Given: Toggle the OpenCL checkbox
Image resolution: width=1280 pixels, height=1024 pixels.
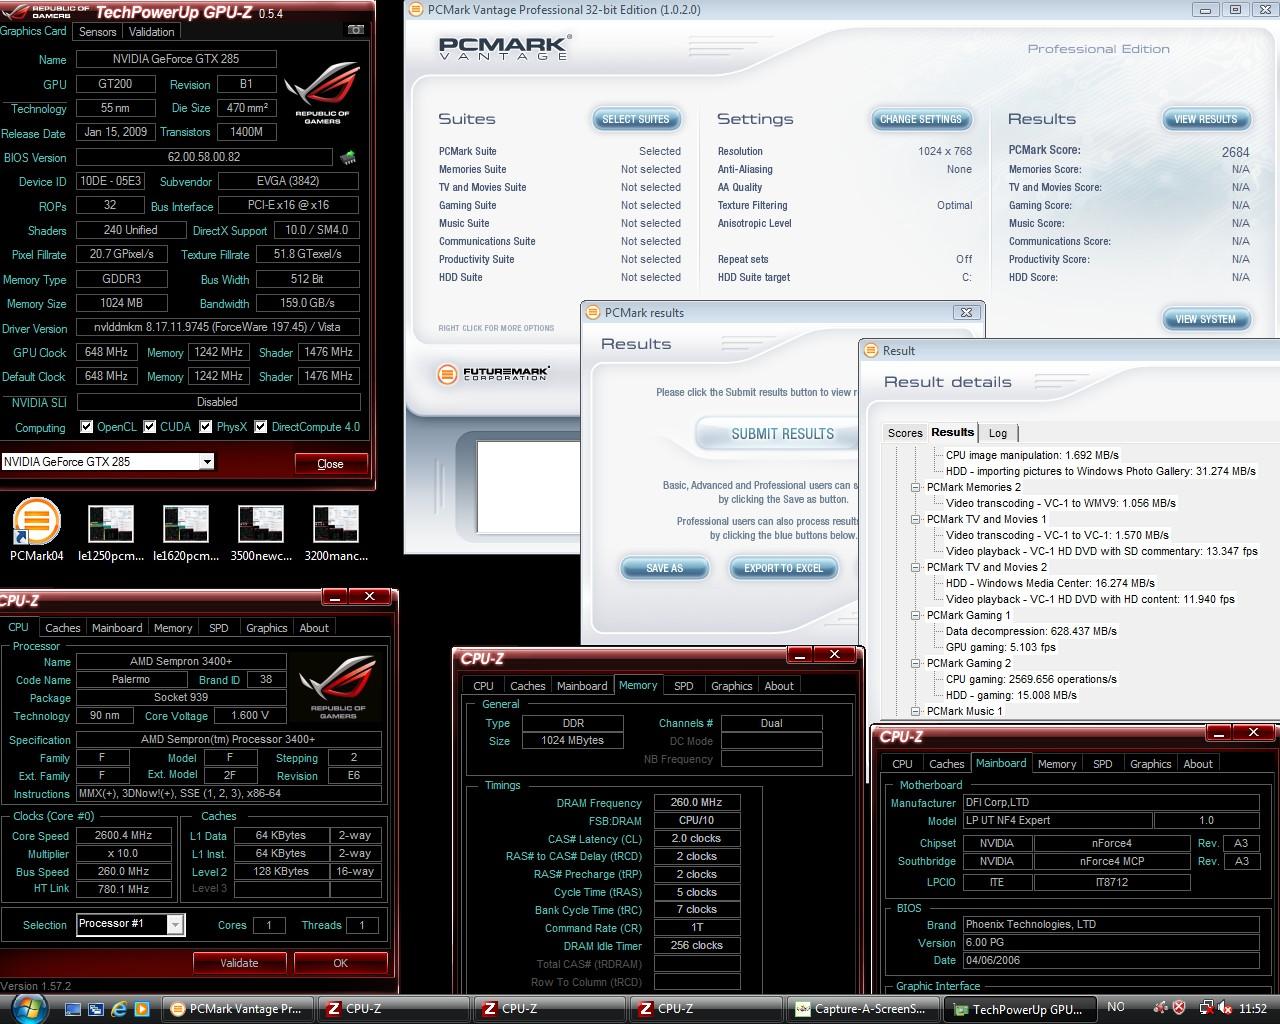Looking at the screenshot, I should coord(87,427).
